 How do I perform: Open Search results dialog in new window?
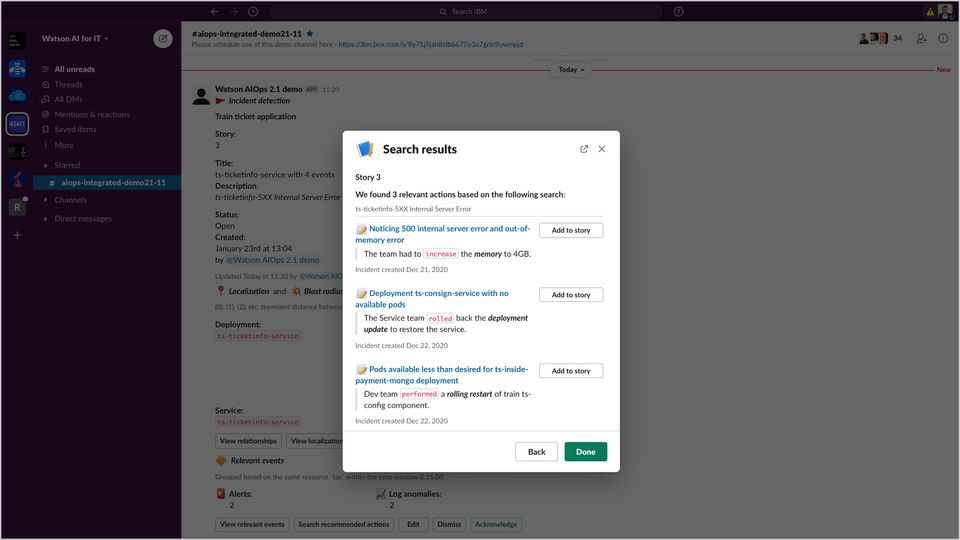point(583,149)
